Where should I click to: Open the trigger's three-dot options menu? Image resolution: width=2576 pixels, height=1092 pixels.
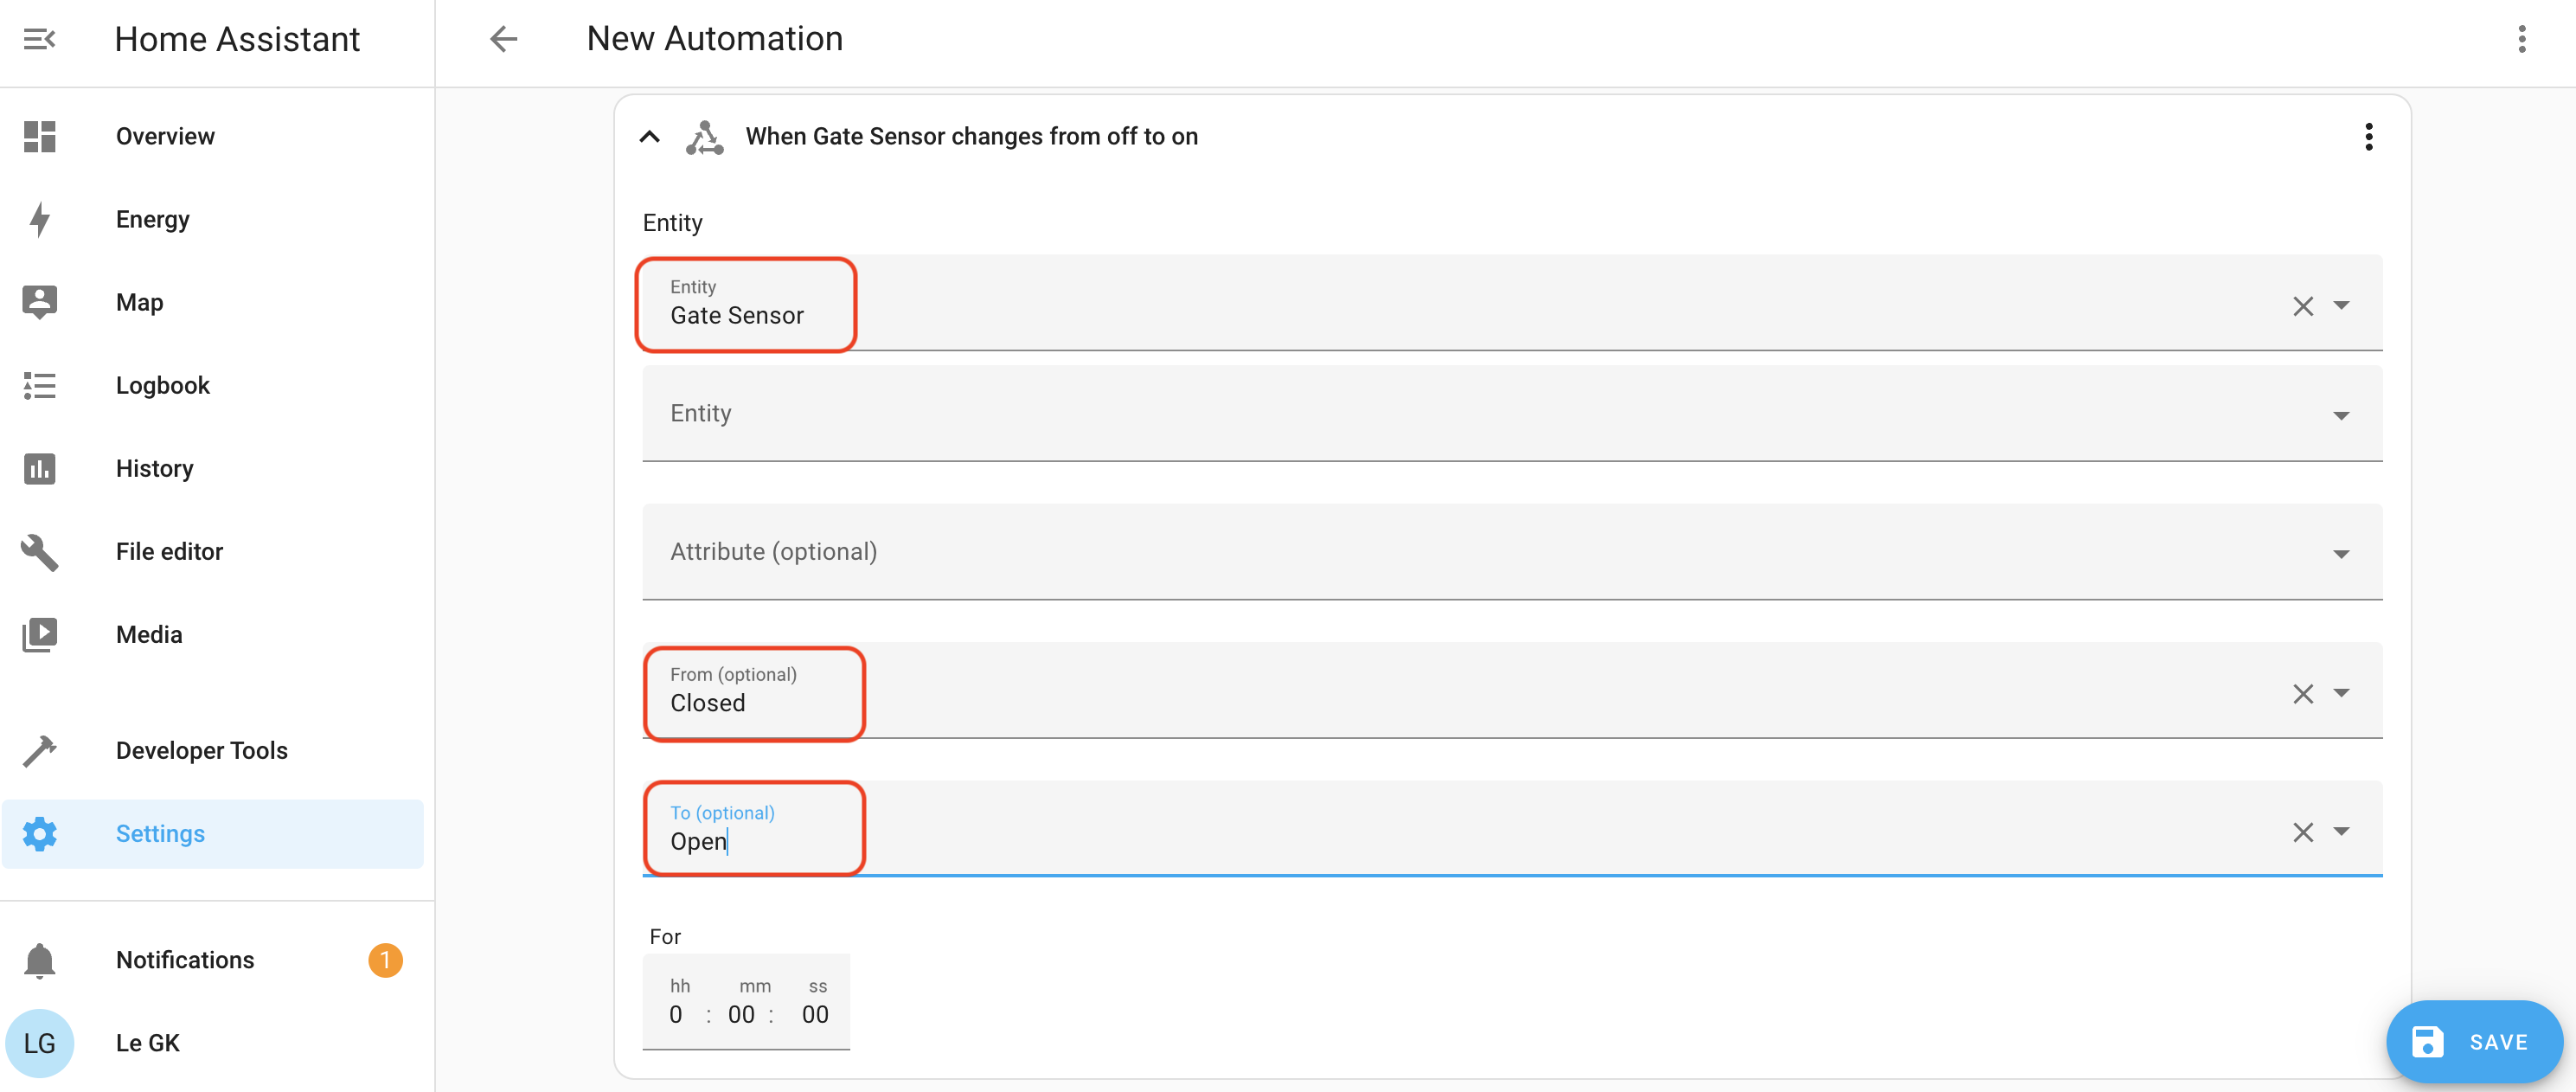point(2368,136)
